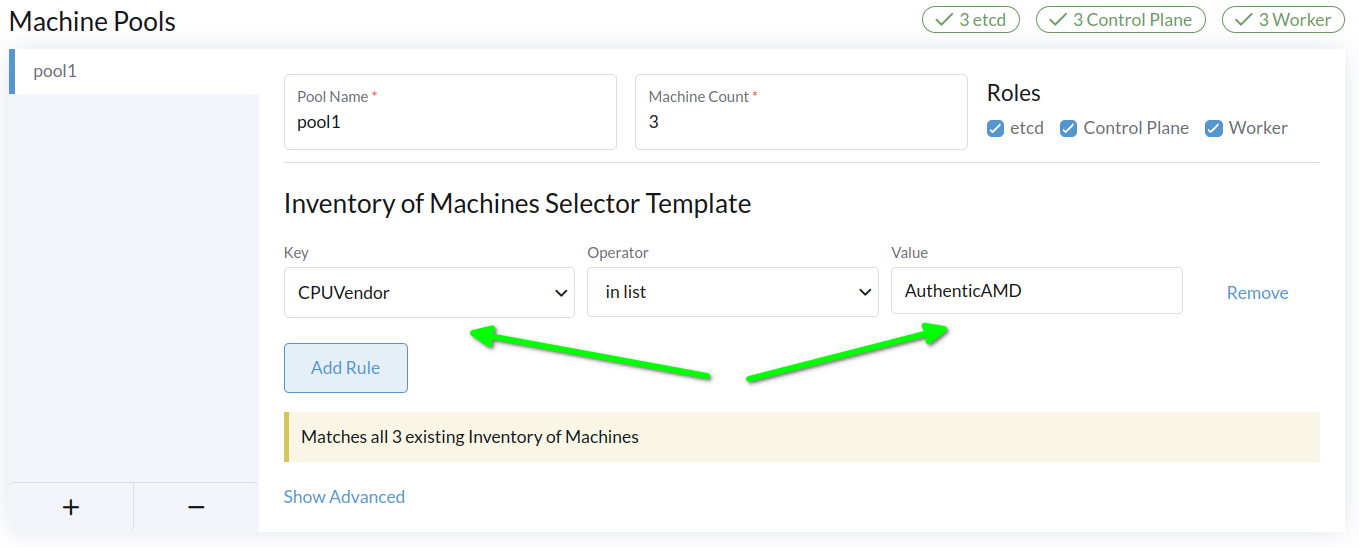
Task: Toggle the Control Plane role checkbox
Action: (1069, 128)
